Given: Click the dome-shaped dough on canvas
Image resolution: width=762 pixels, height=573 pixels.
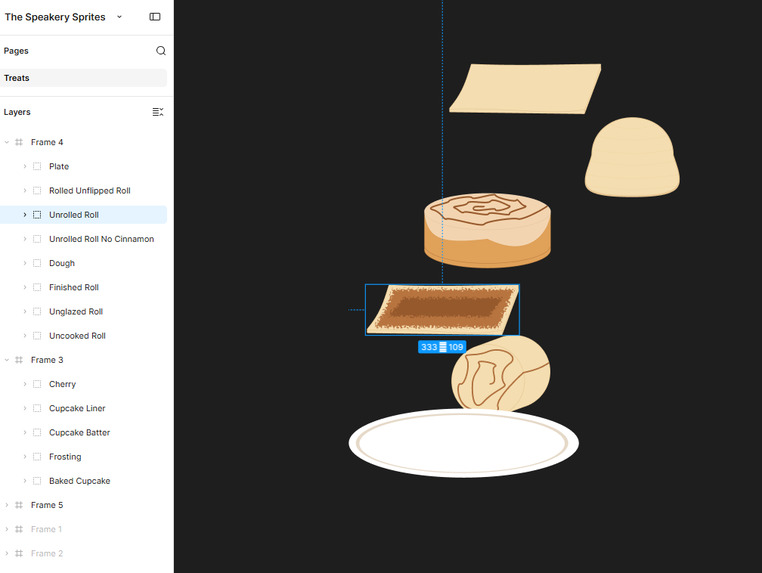Looking at the screenshot, I should pos(632,156).
